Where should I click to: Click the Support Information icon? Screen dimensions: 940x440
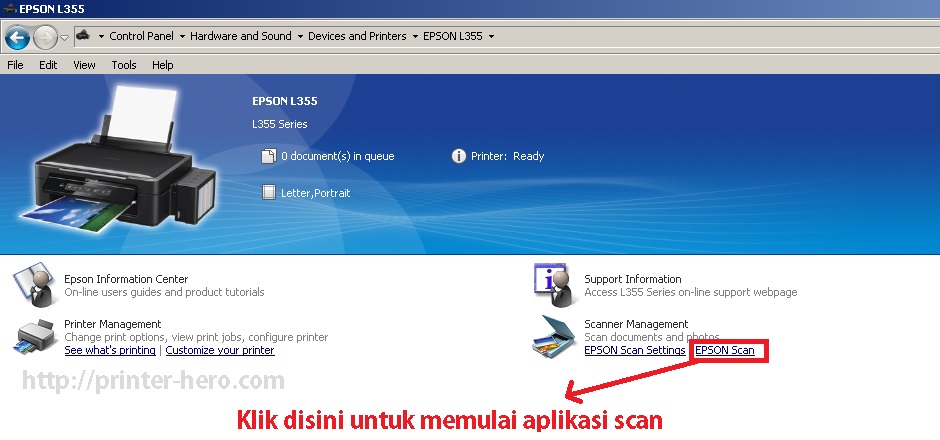click(x=553, y=285)
